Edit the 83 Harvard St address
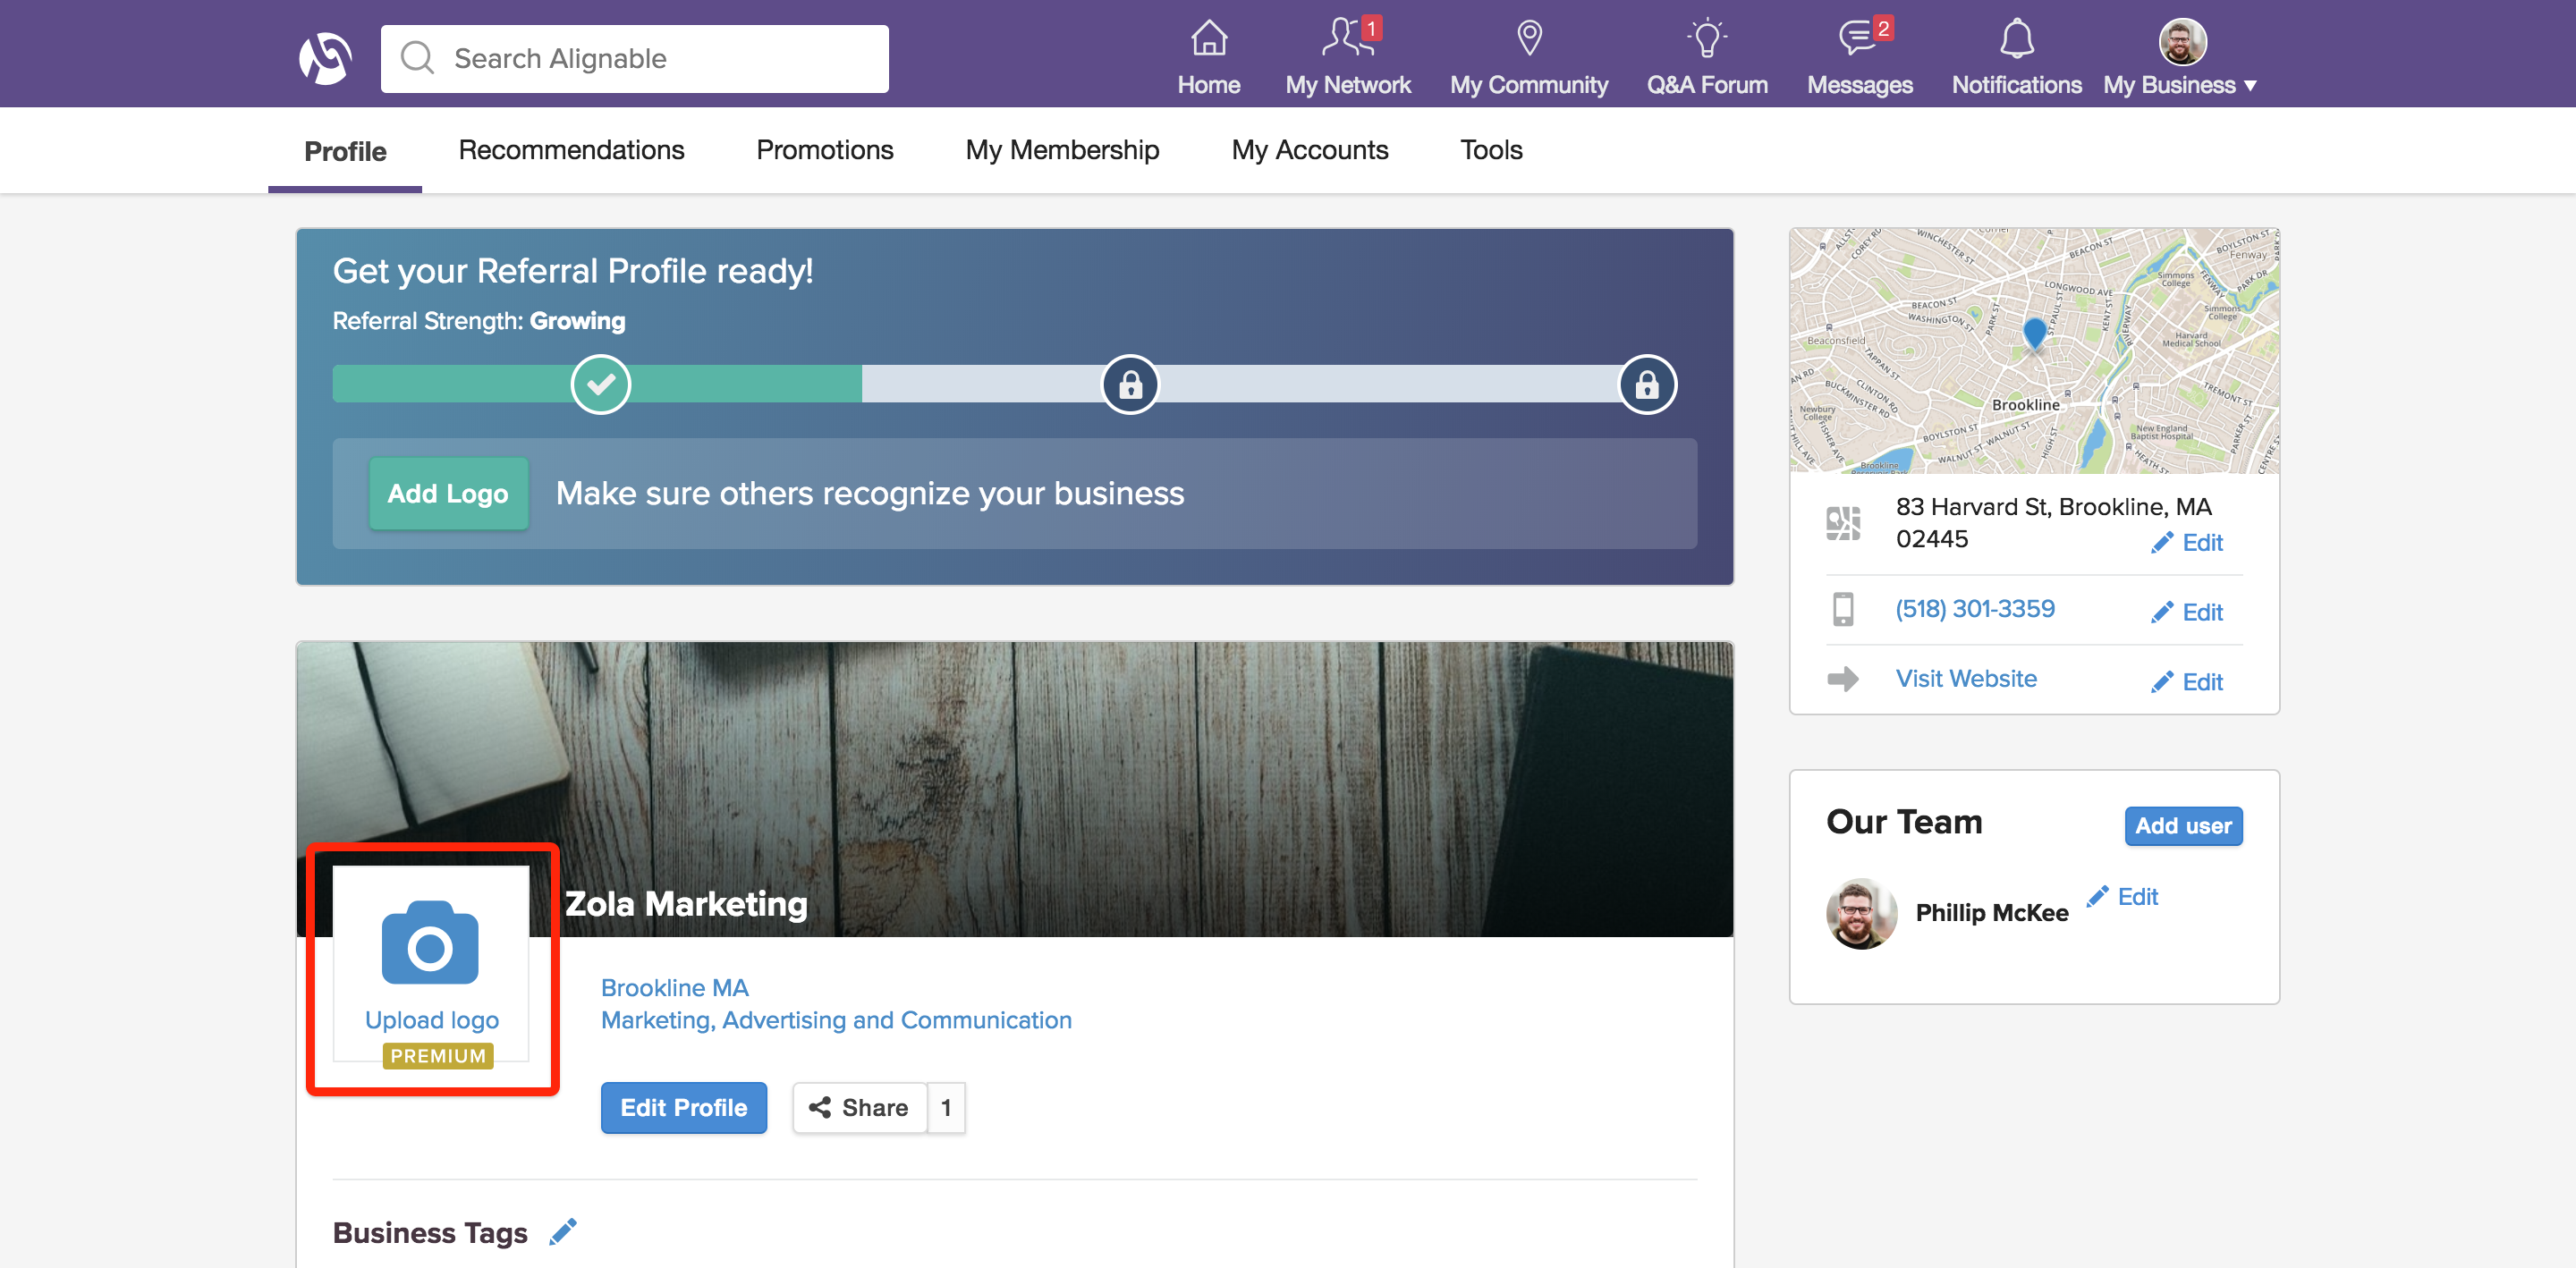2576x1268 pixels. coord(2187,543)
